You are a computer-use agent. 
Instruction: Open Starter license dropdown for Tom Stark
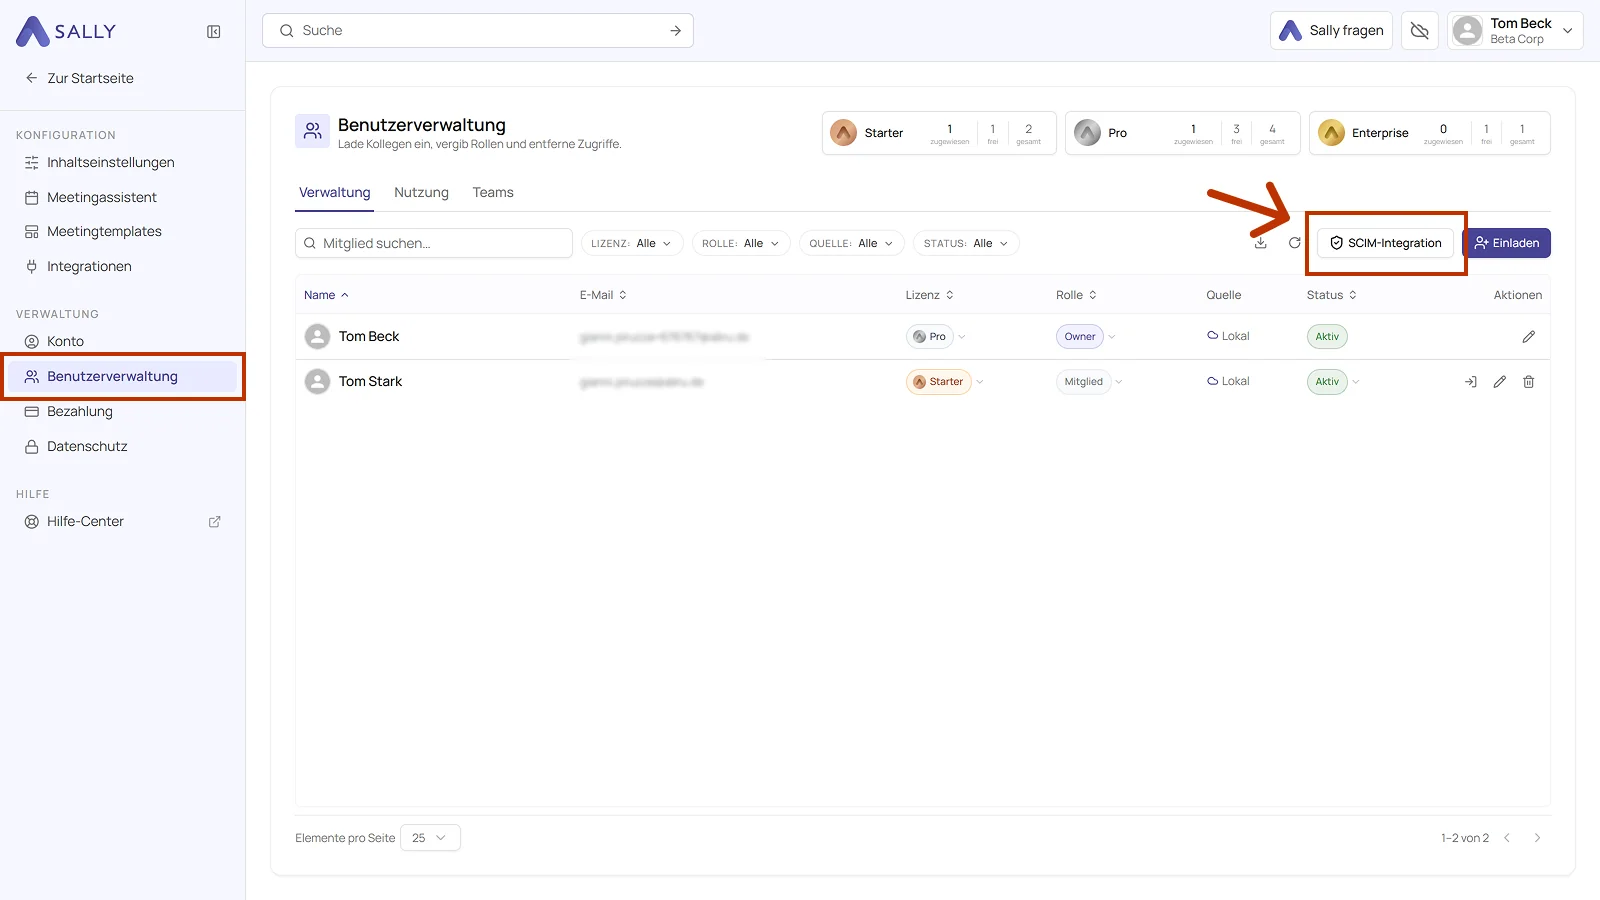click(945, 382)
